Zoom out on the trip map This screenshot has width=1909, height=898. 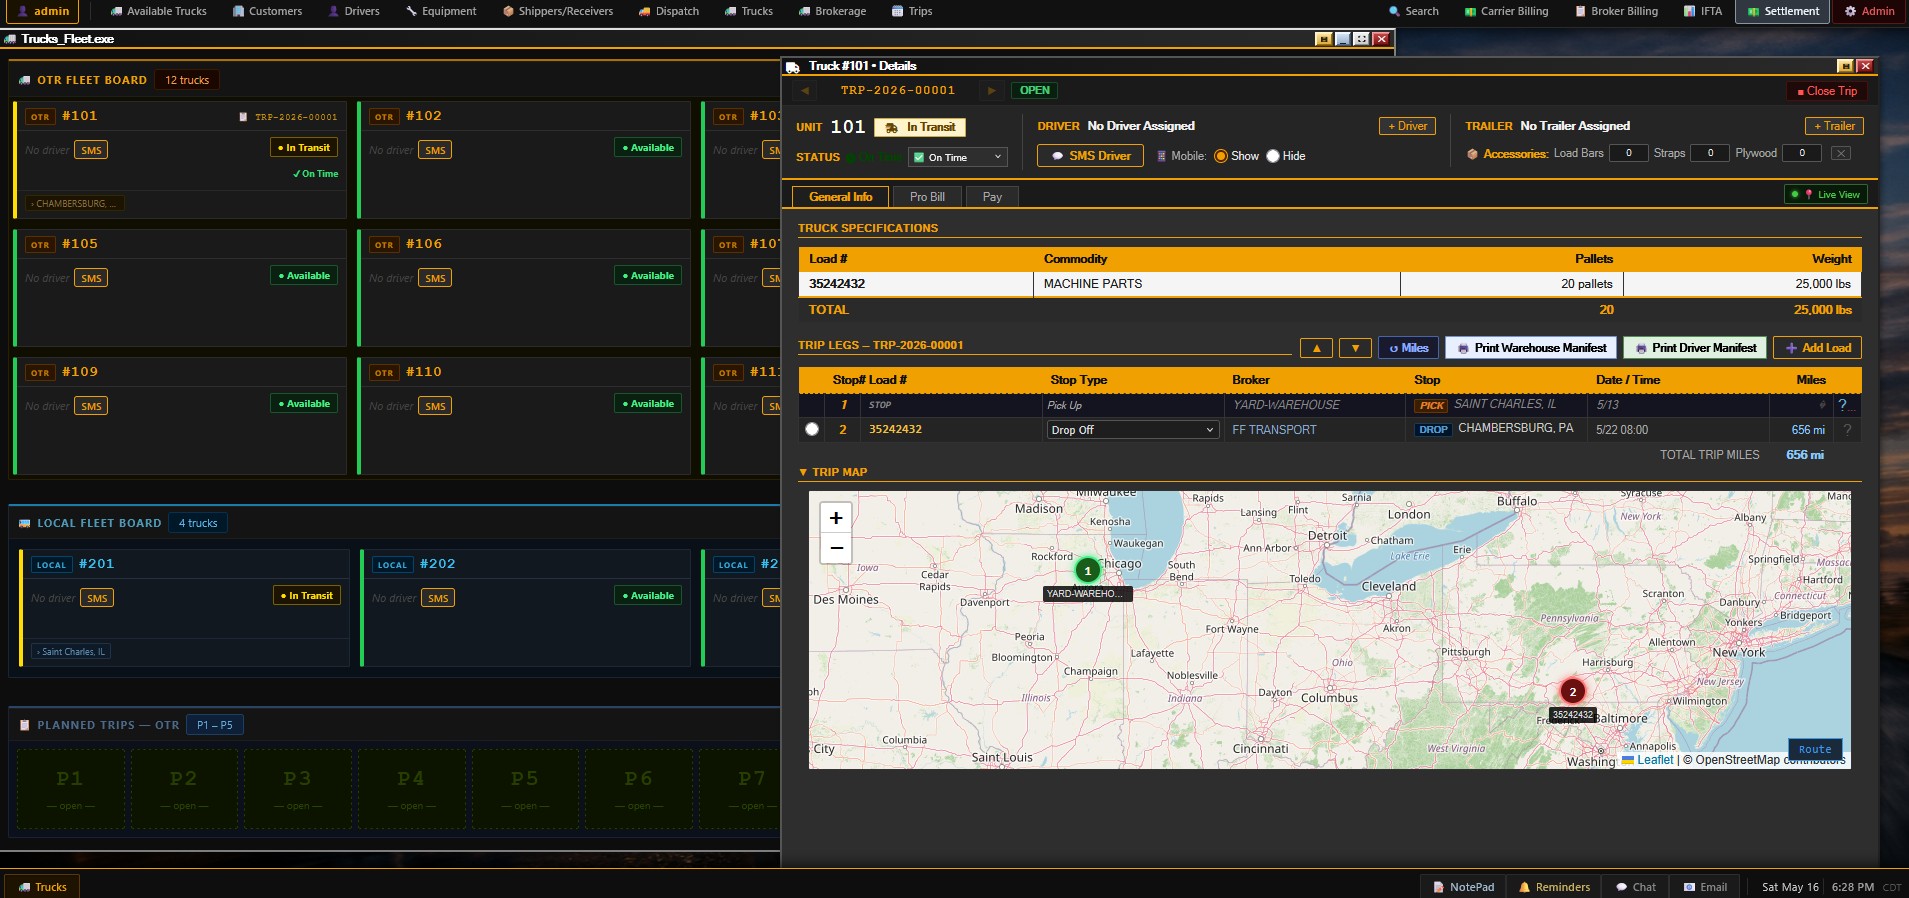836,548
